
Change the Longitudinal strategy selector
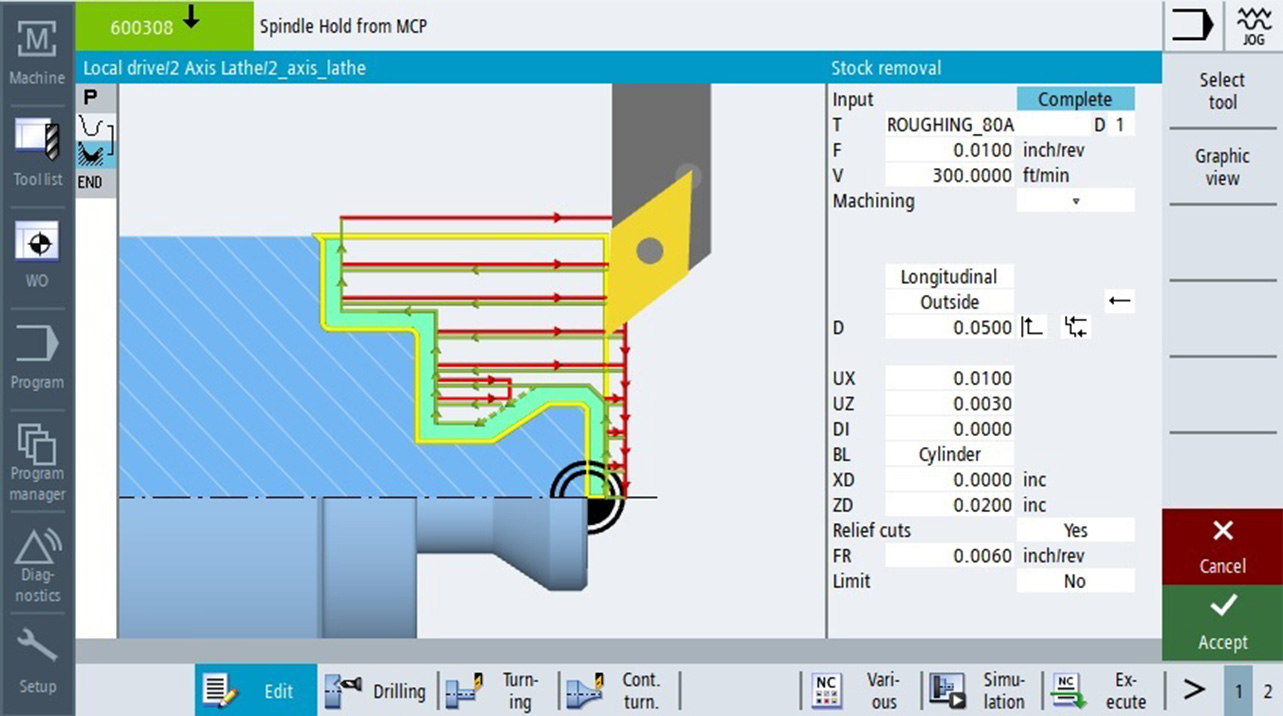pyautogui.click(x=949, y=277)
